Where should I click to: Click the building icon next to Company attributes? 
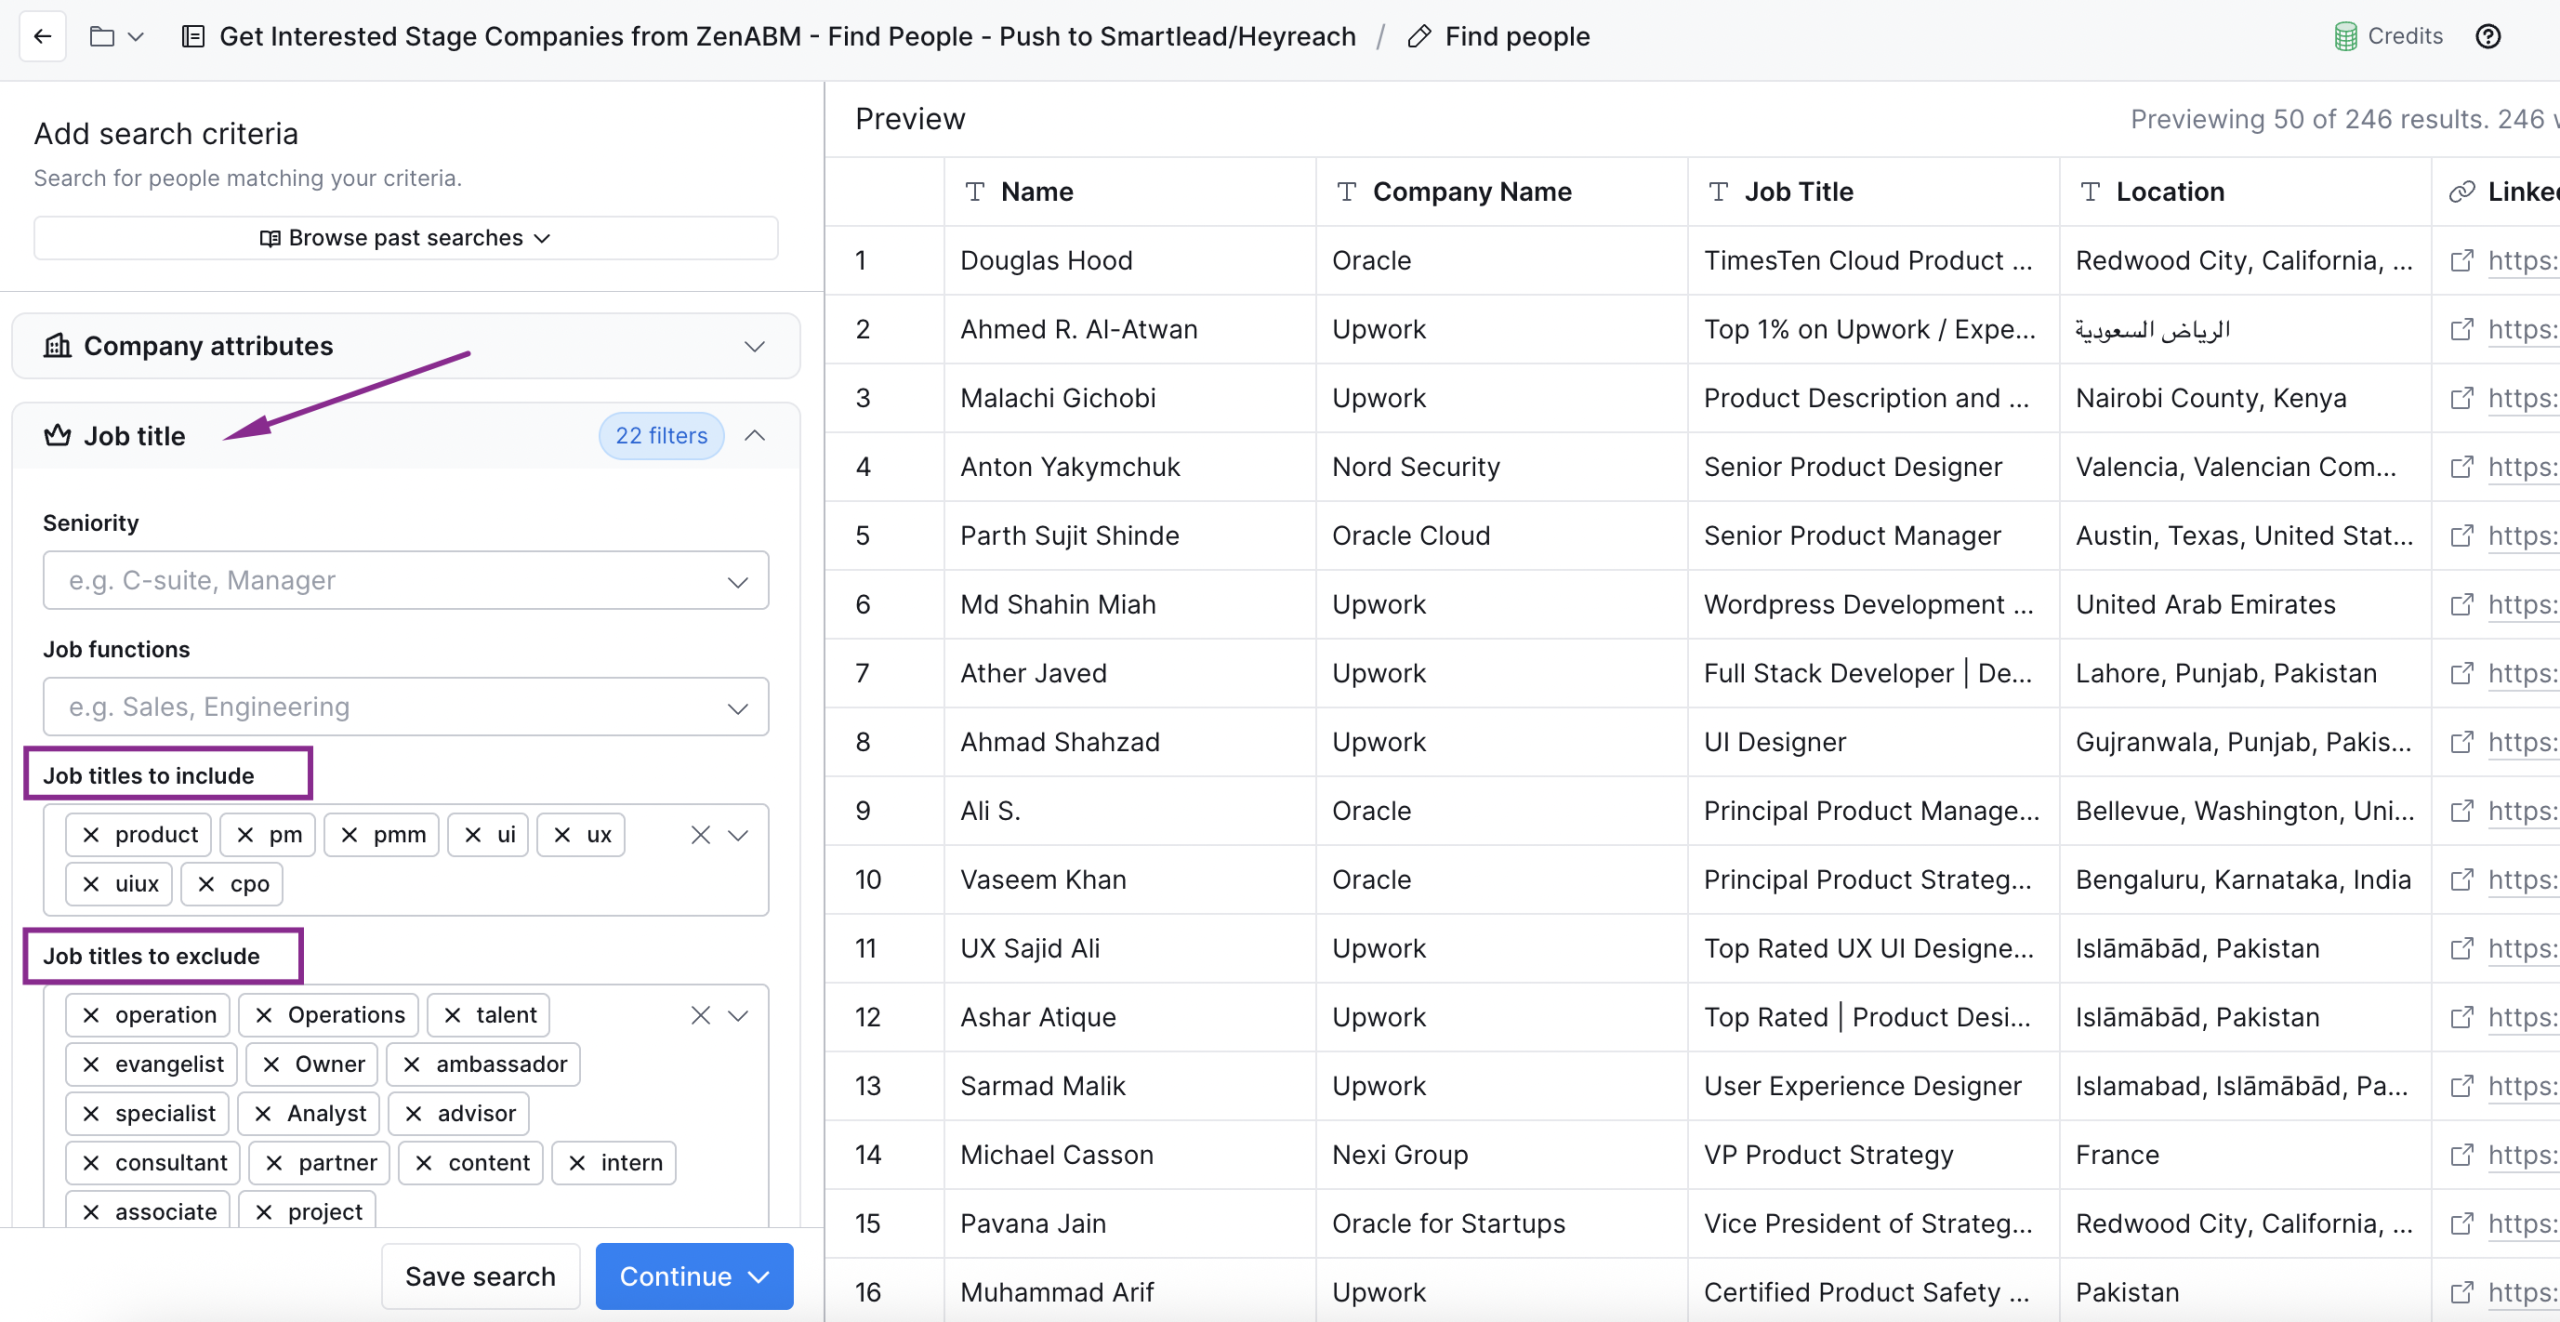[x=57, y=346]
